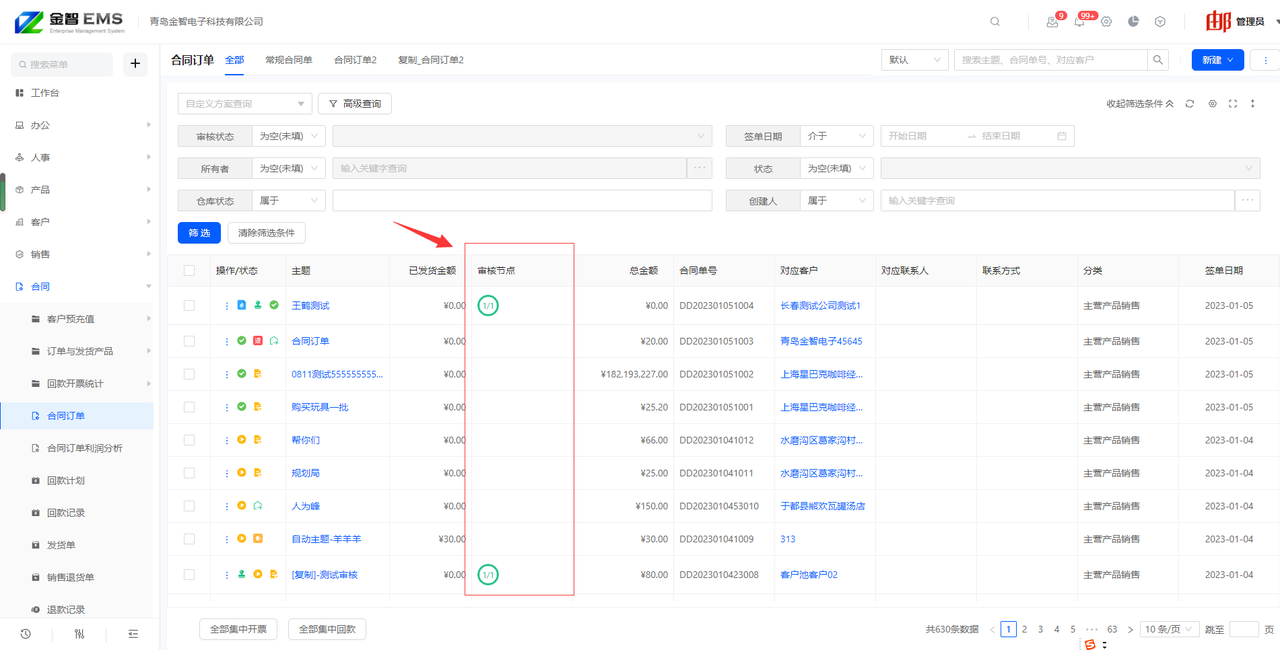Select checkbox for 王鹤测试 row

tap(189, 306)
